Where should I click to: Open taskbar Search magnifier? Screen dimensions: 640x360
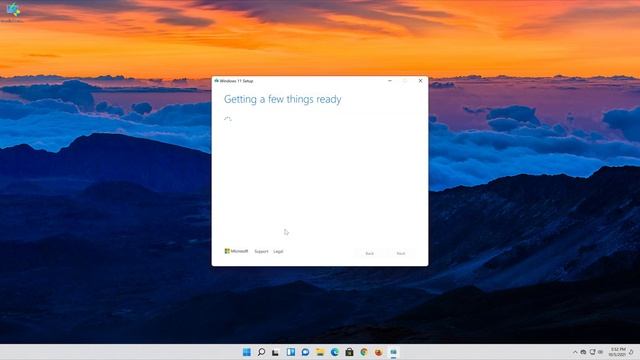point(261,352)
